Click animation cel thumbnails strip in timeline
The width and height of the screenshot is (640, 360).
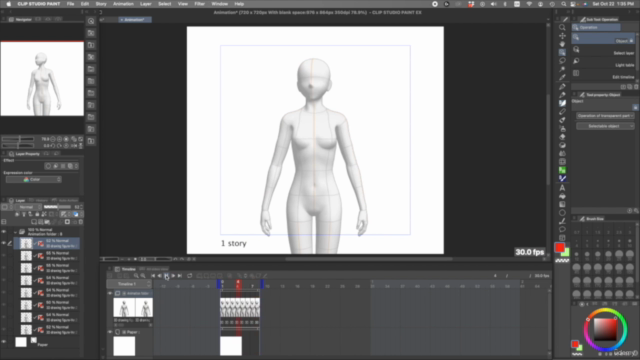tap(240, 307)
